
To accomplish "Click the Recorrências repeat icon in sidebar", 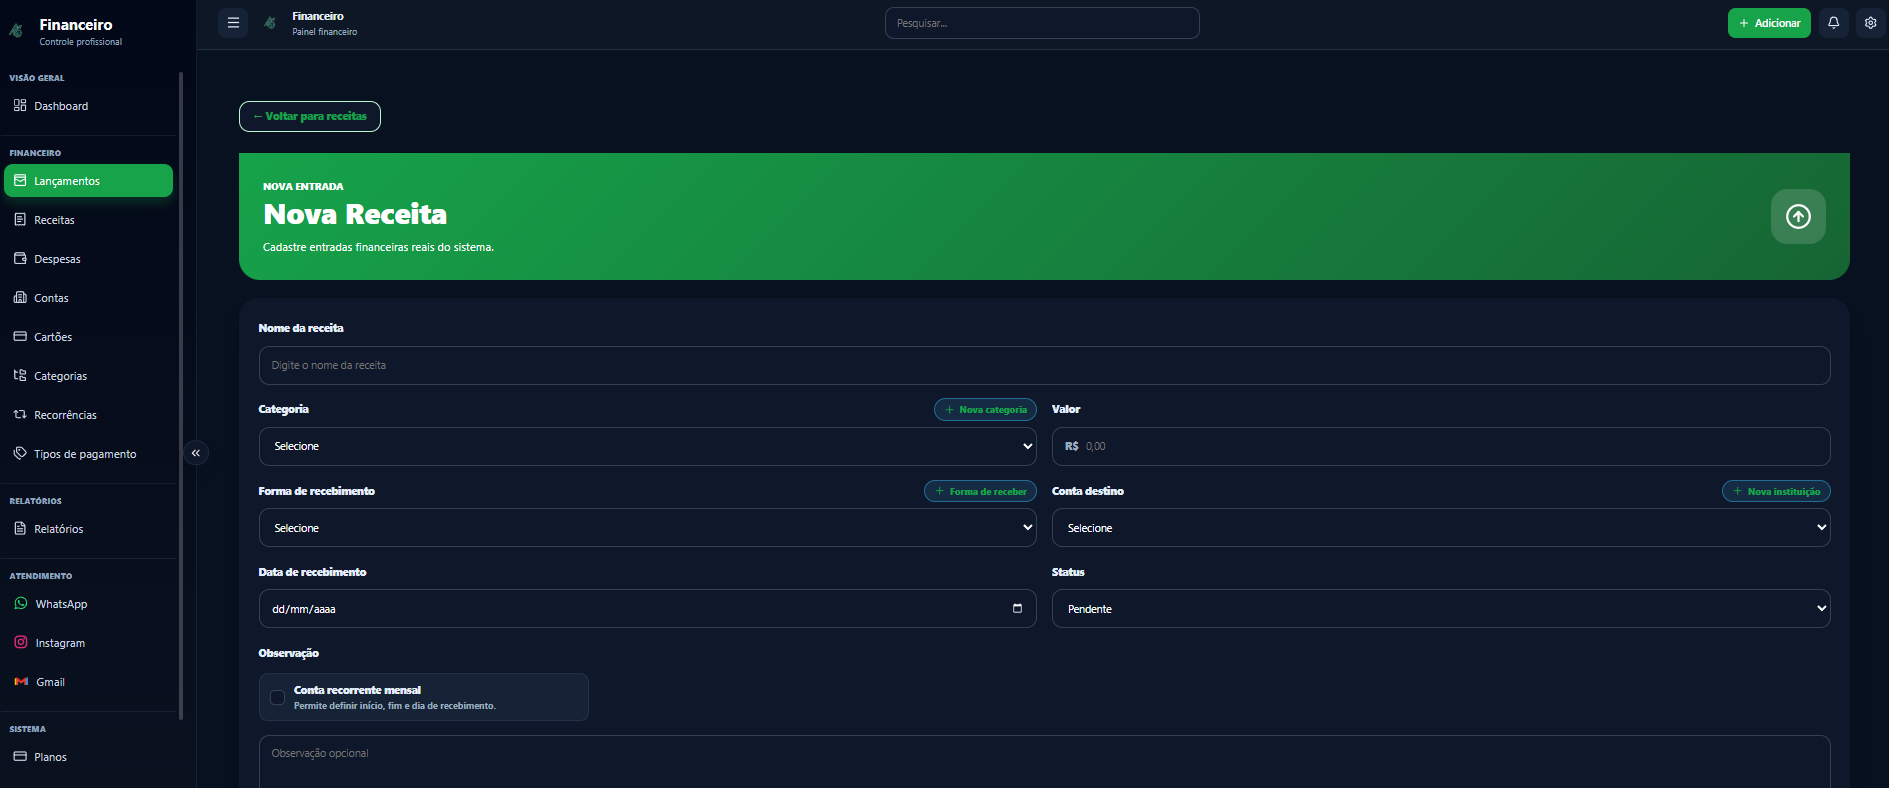I will coord(20,414).
